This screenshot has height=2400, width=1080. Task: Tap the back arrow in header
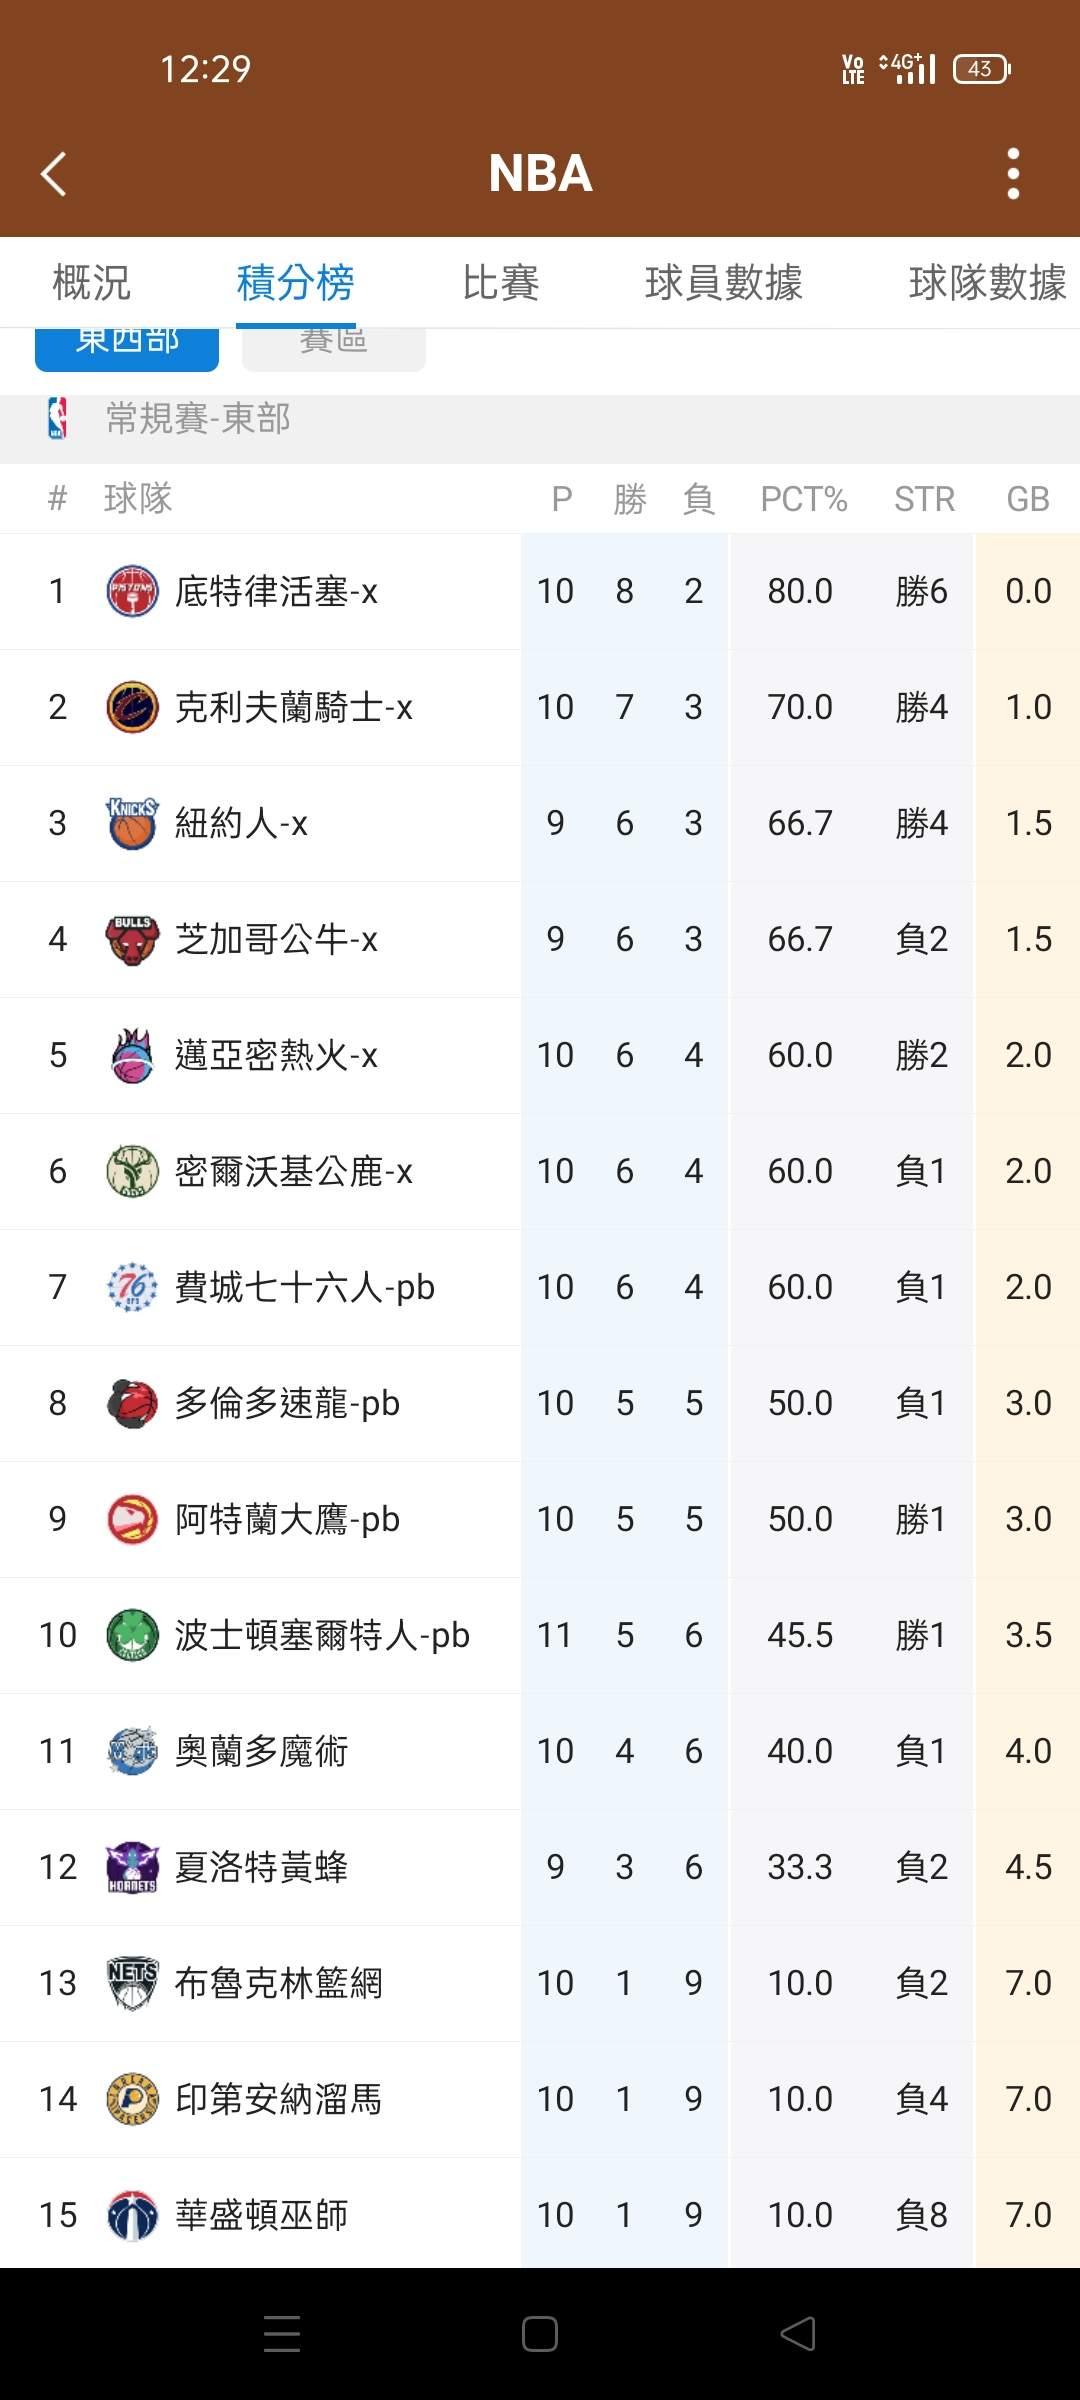[x=54, y=174]
